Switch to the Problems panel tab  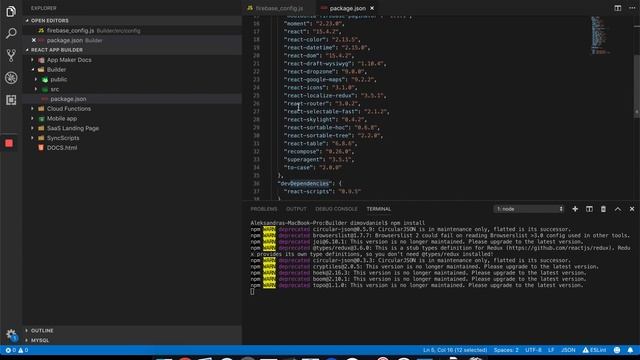coord(264,209)
